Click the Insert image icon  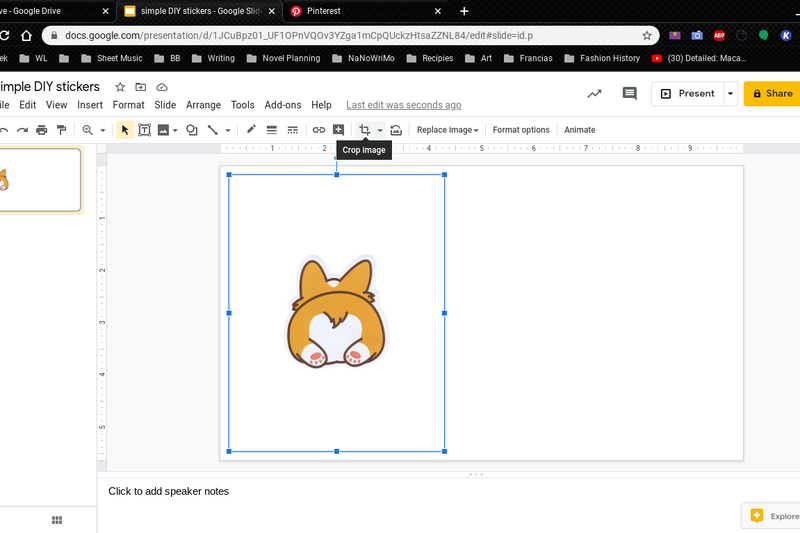[163, 130]
